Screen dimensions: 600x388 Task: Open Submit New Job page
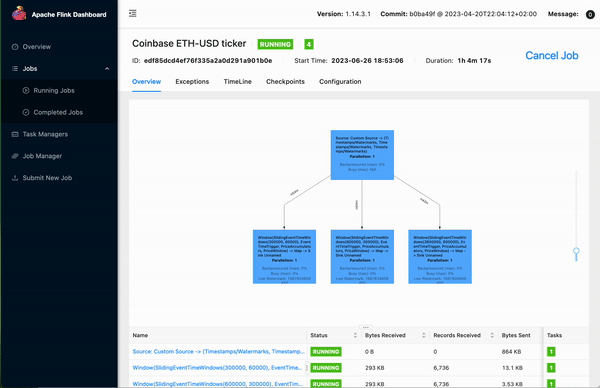click(47, 178)
